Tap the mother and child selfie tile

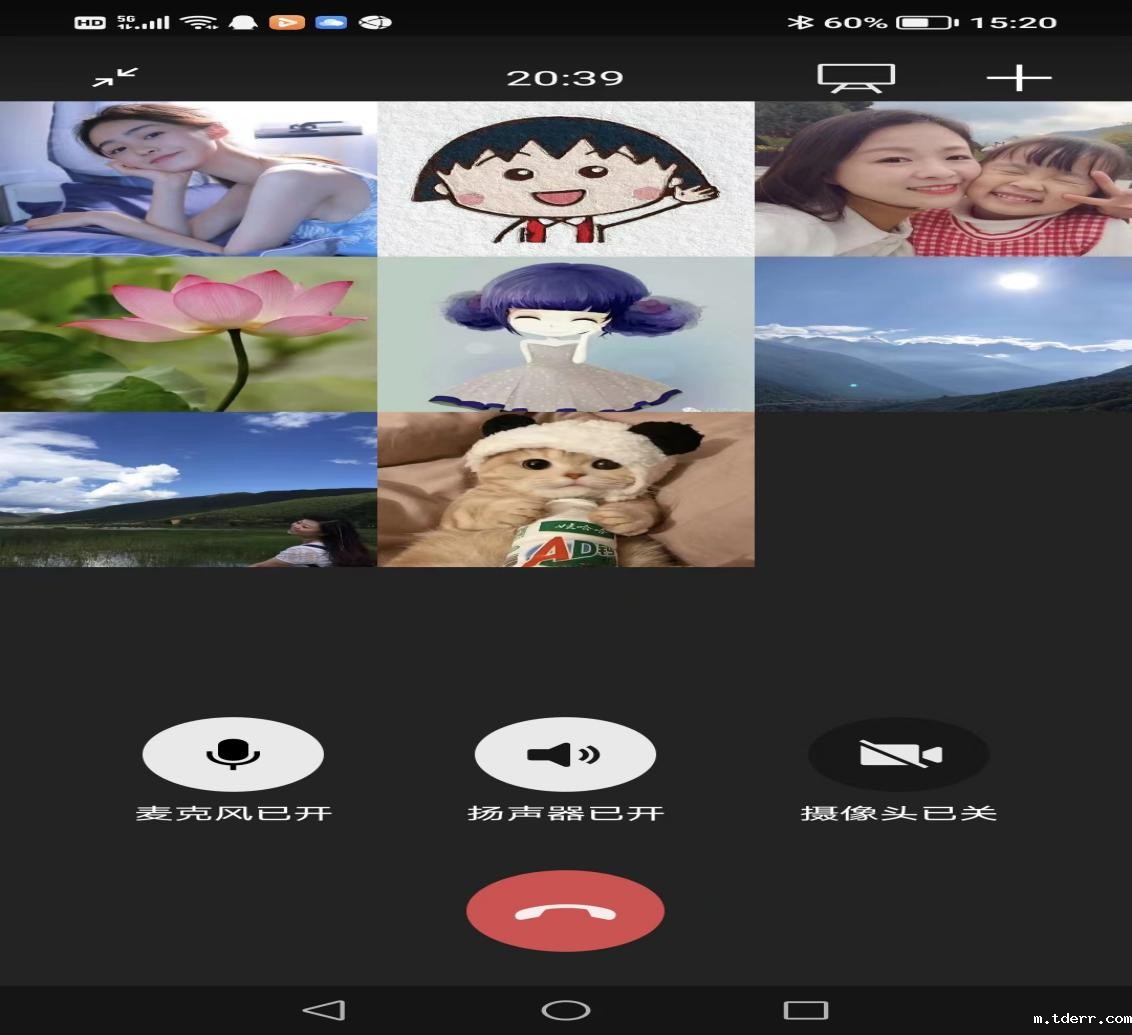(943, 179)
